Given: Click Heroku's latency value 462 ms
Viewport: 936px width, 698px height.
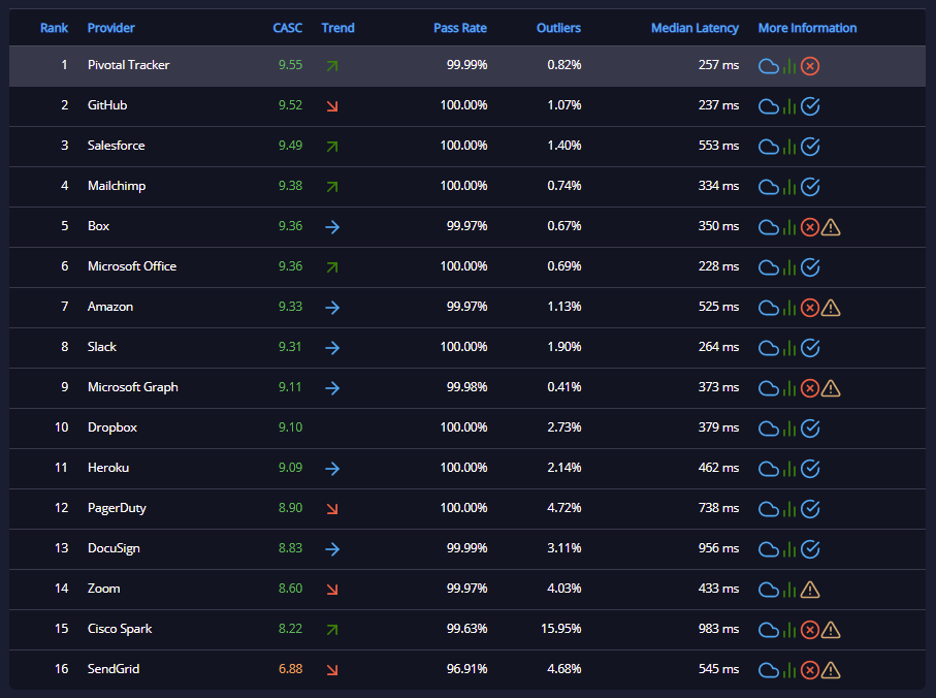Looking at the screenshot, I should coord(719,468).
